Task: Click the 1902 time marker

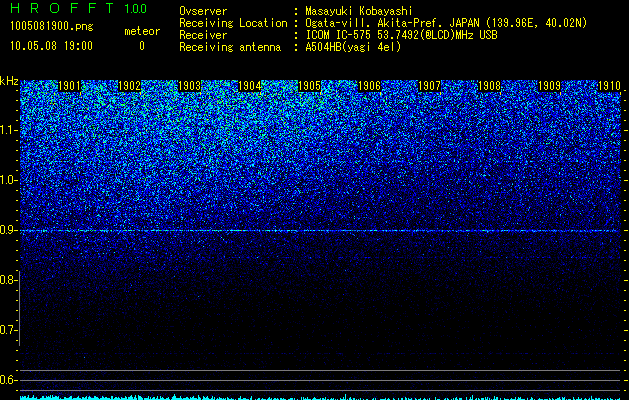Action: coord(130,86)
